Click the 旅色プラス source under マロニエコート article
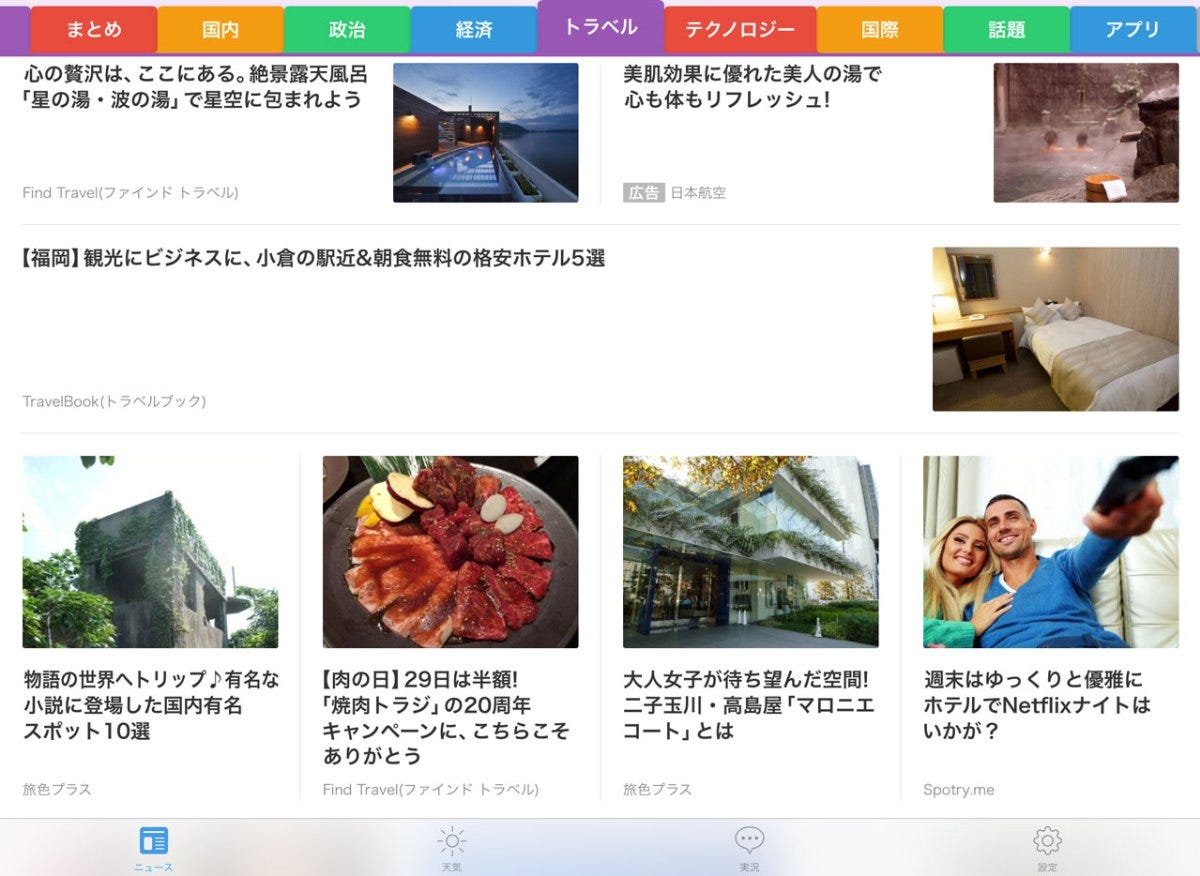 [x=657, y=790]
